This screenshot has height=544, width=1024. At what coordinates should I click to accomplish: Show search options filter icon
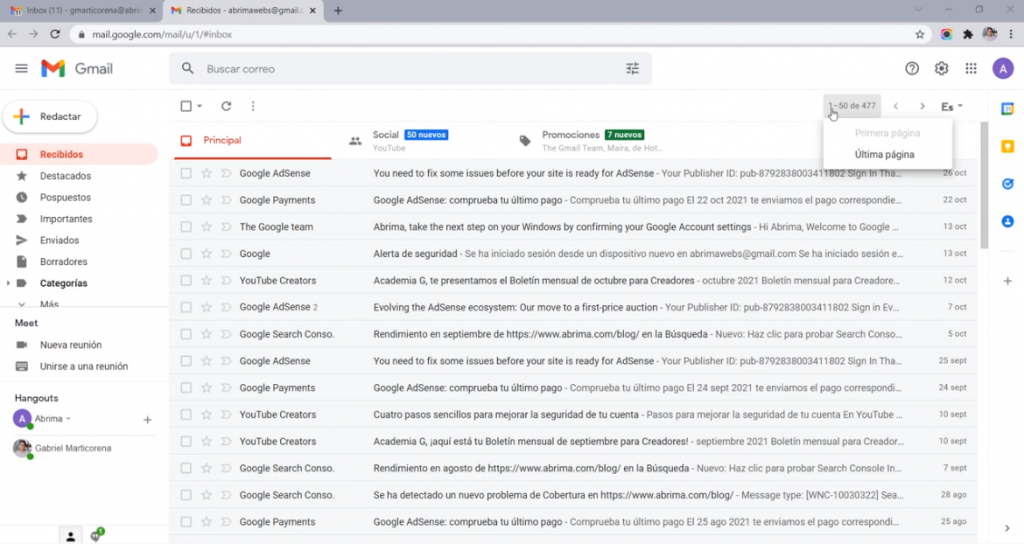pos(632,69)
